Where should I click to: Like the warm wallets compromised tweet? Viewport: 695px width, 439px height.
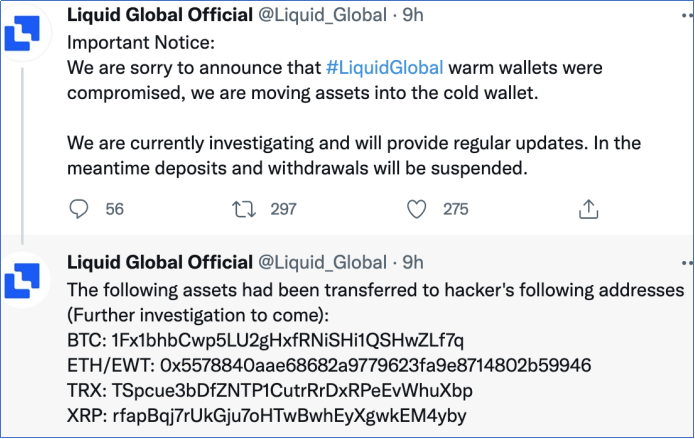[x=417, y=209]
